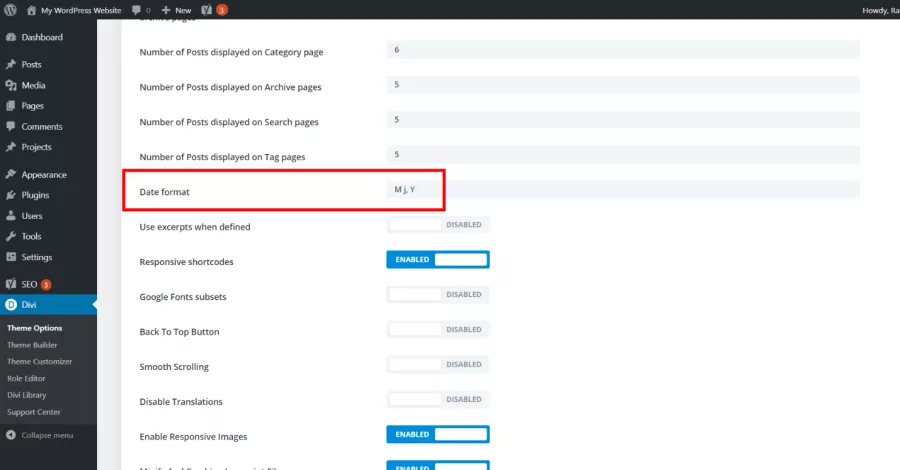
Task: Click 'Back To Top Button' label text
Action: coord(179,332)
